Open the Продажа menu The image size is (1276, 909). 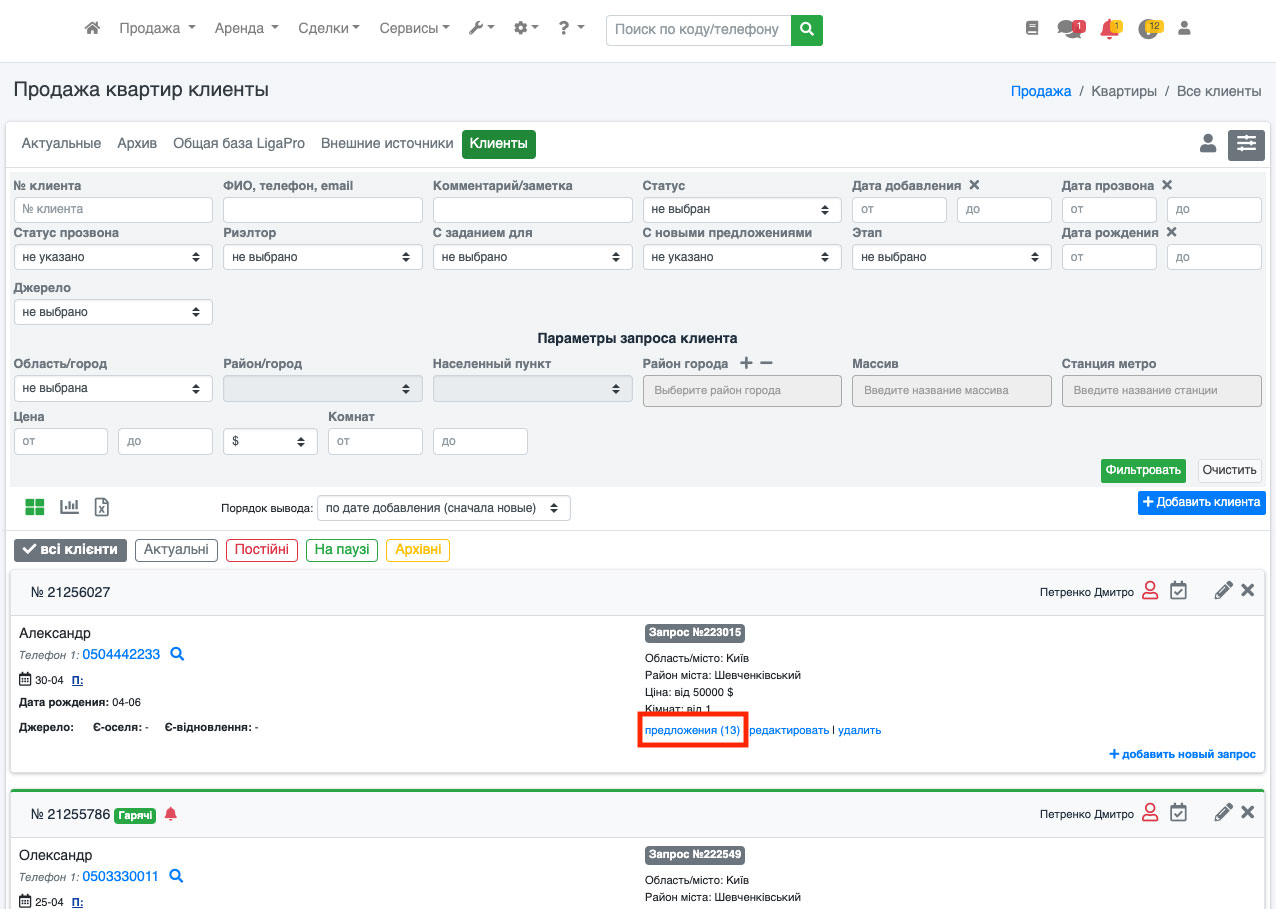click(x=157, y=29)
